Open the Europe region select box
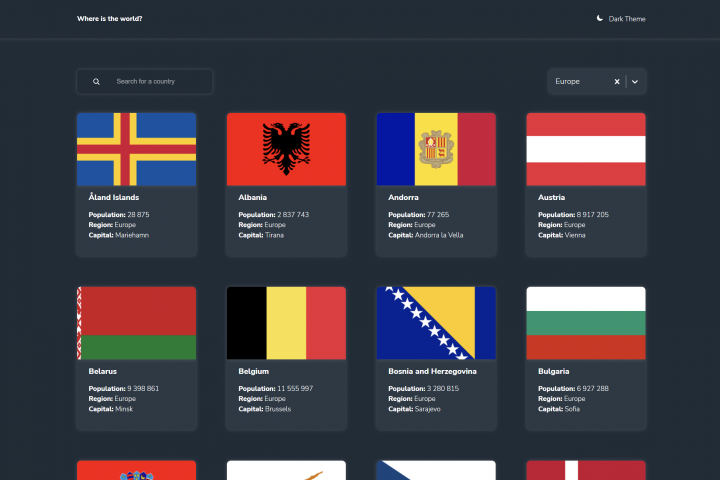This screenshot has height=480, width=720. (x=597, y=82)
